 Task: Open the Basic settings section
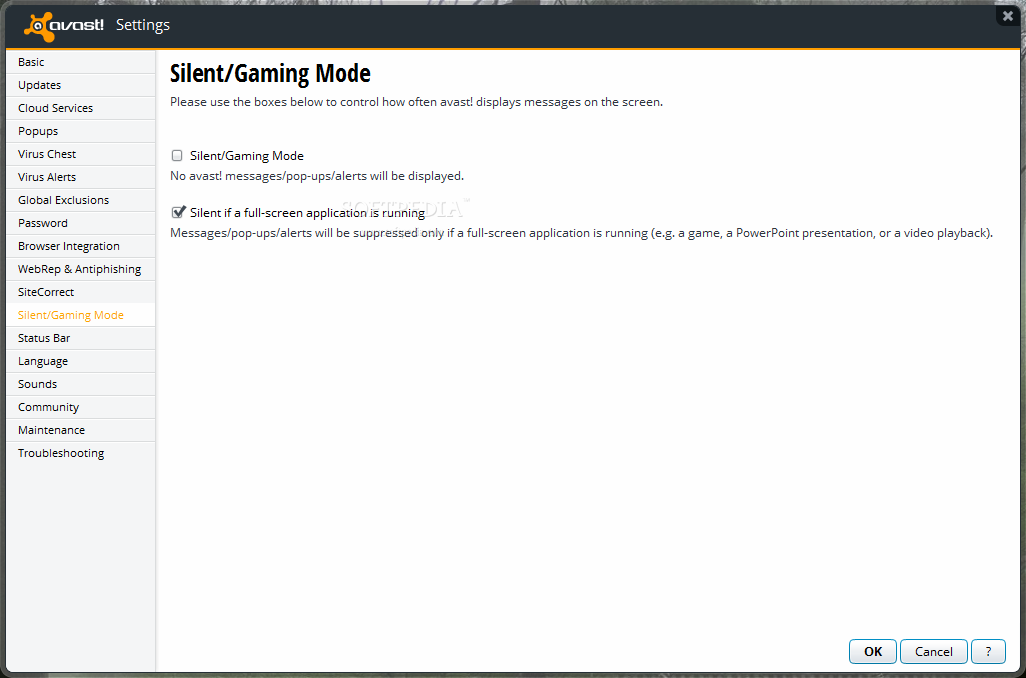click(x=80, y=62)
